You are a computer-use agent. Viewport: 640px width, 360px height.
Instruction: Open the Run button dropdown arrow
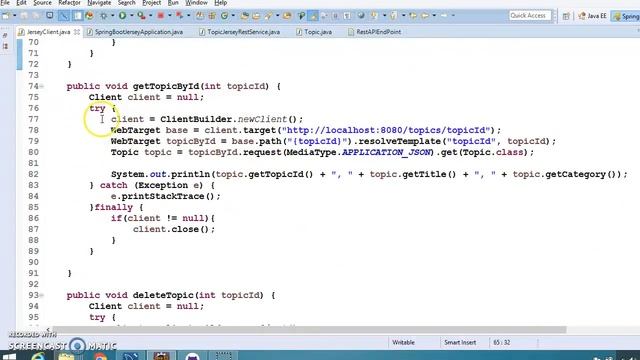pyautogui.click(x=131, y=16)
